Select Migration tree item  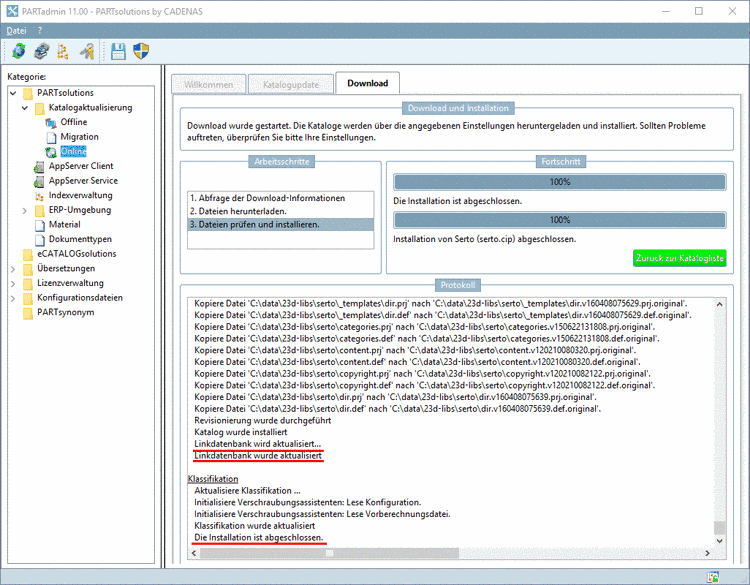[x=79, y=137]
